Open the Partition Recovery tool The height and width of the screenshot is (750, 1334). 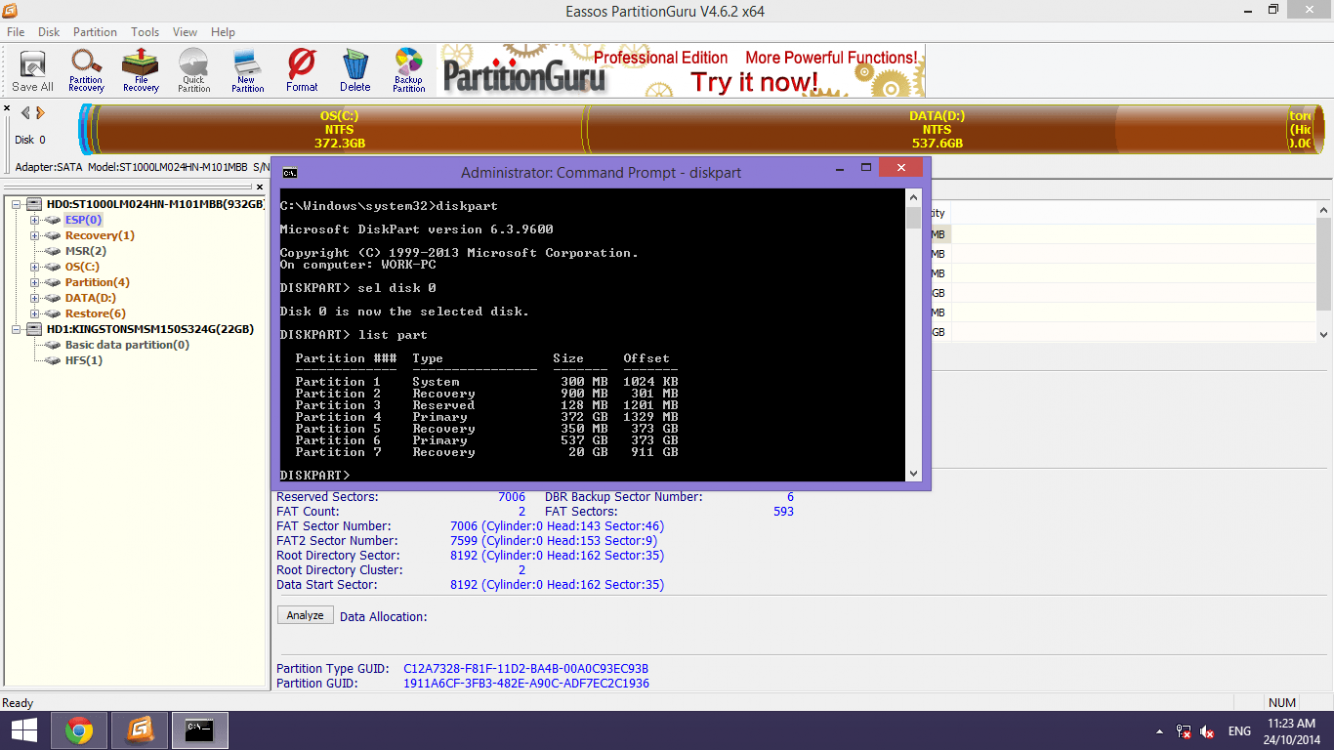pos(86,71)
